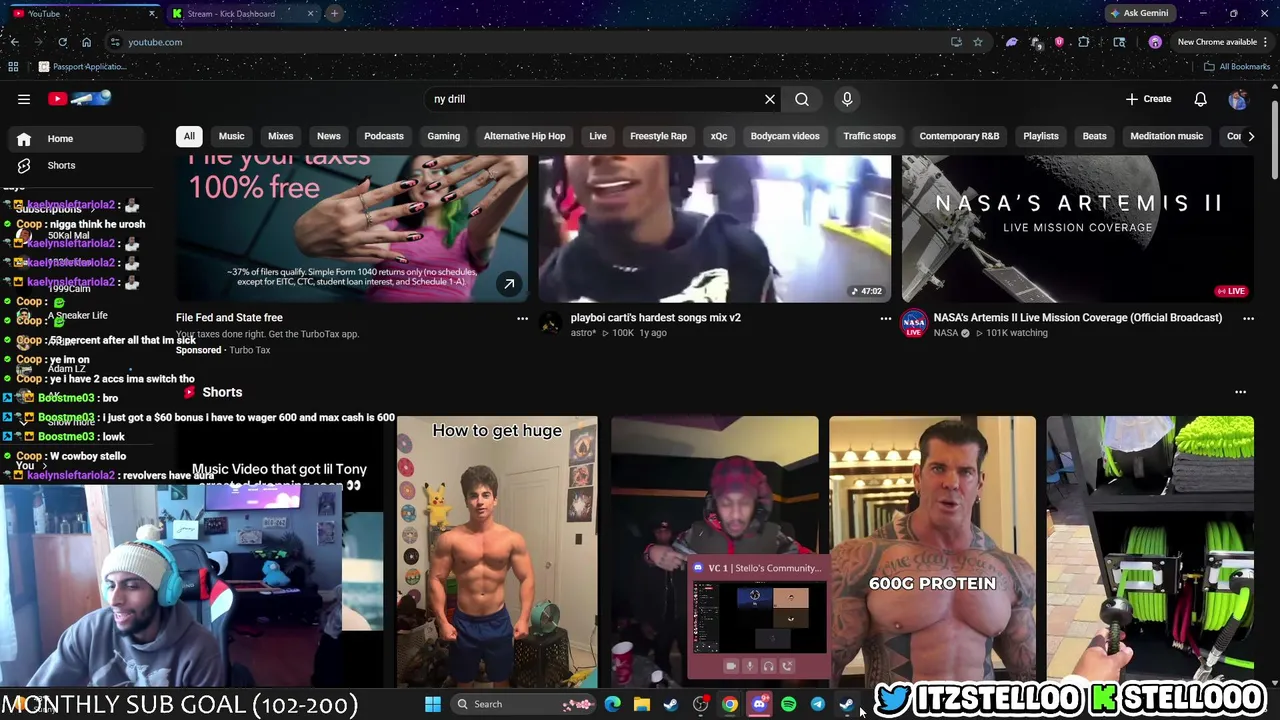The height and width of the screenshot is (720, 1280).
Task: Open options for NASA Artemis II stream
Action: click(1248, 318)
